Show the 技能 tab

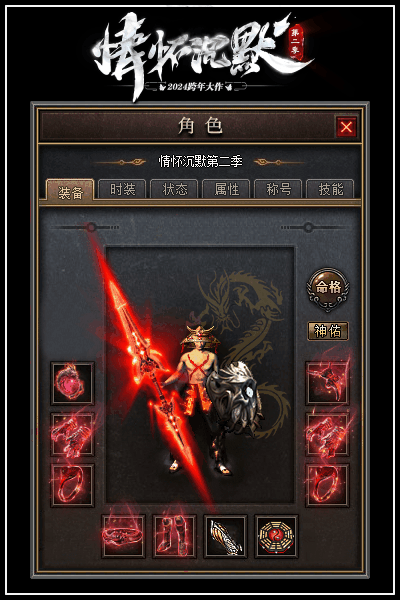tap(331, 189)
